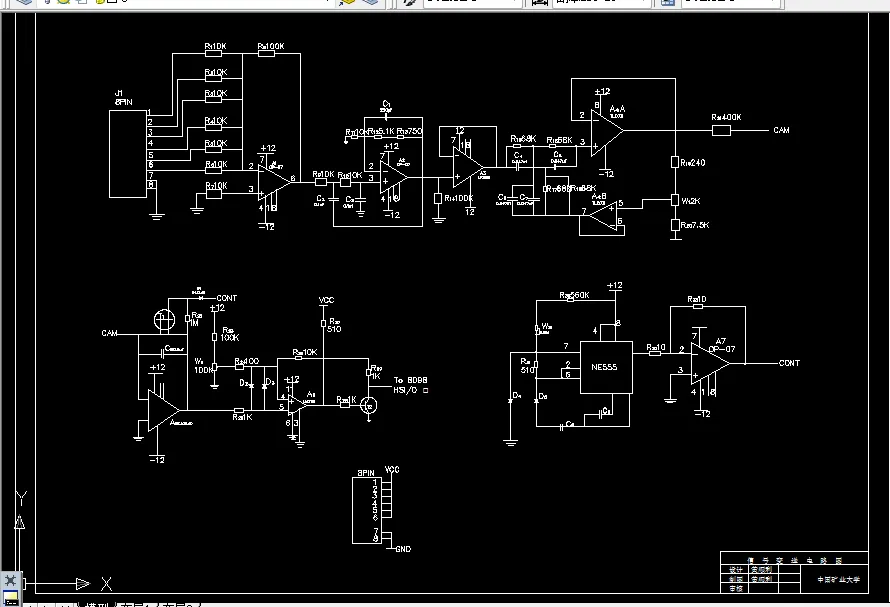Click the +12 label above the NE555

[x=615, y=286]
